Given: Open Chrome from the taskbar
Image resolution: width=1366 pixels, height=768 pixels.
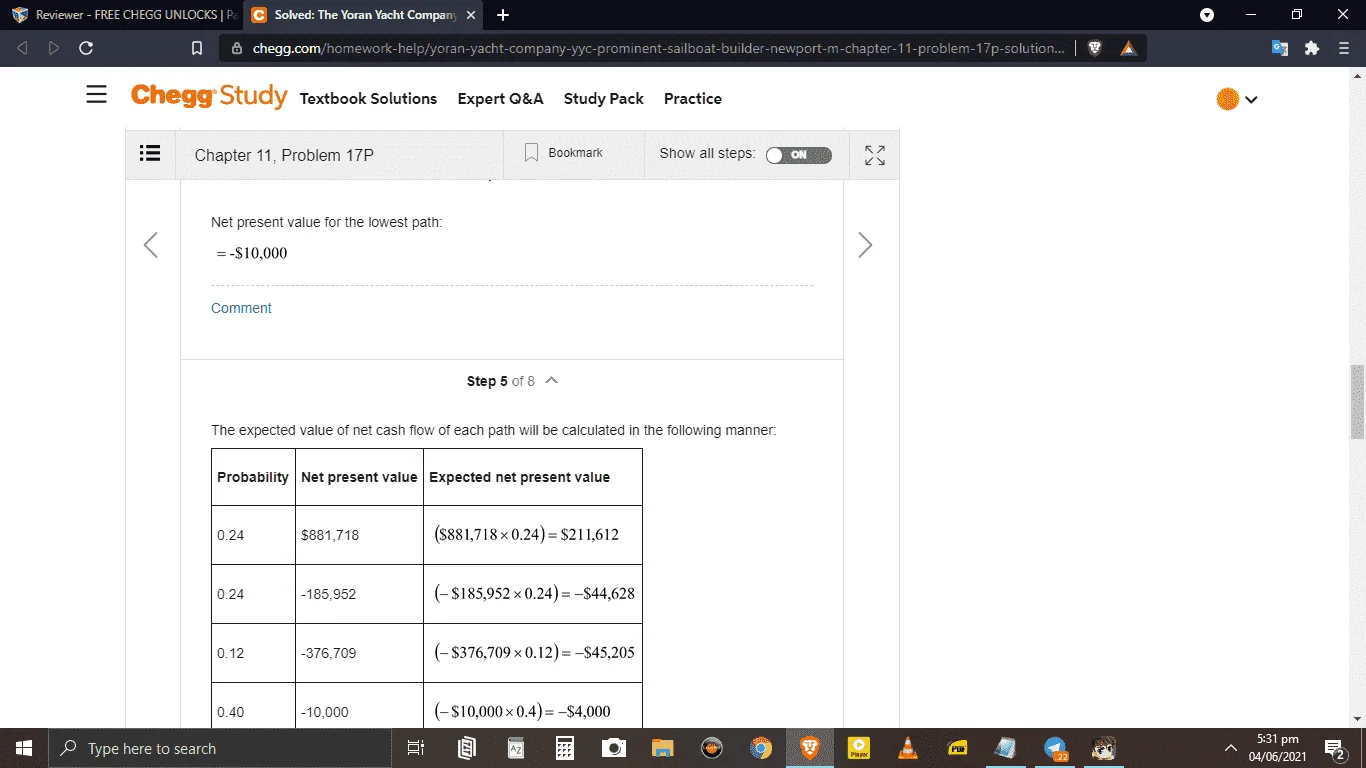Looking at the screenshot, I should (x=761, y=748).
